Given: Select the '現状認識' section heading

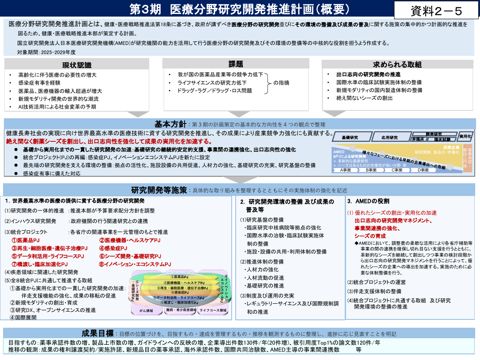Looking at the screenshot, I should coord(77,65).
